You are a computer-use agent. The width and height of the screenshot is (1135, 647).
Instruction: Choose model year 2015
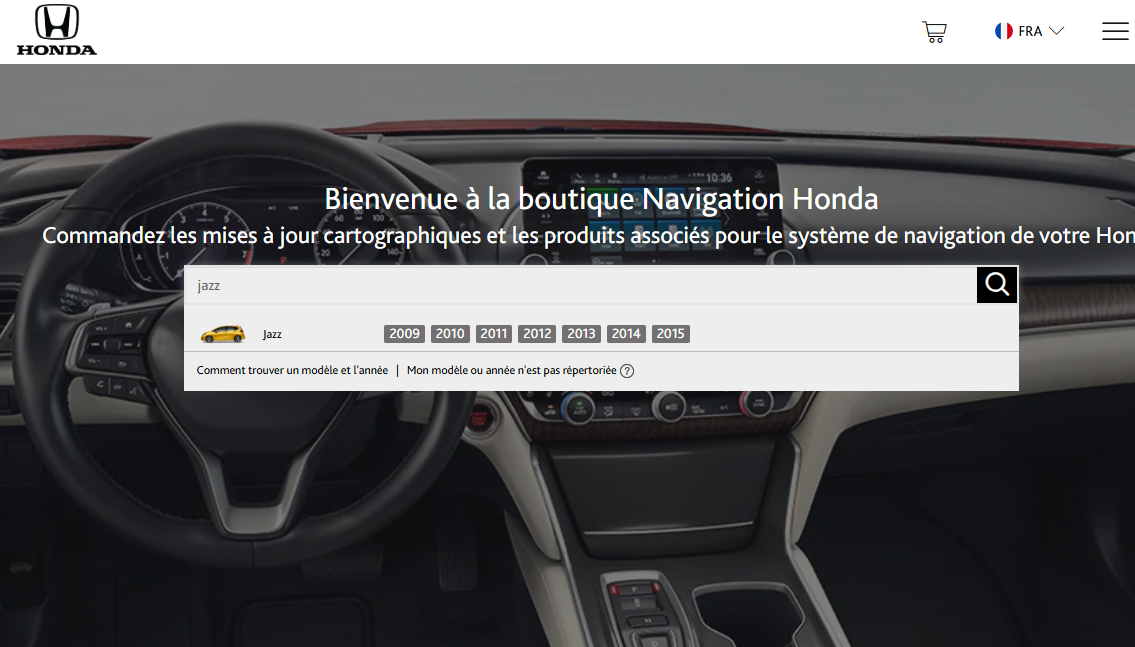[670, 334]
